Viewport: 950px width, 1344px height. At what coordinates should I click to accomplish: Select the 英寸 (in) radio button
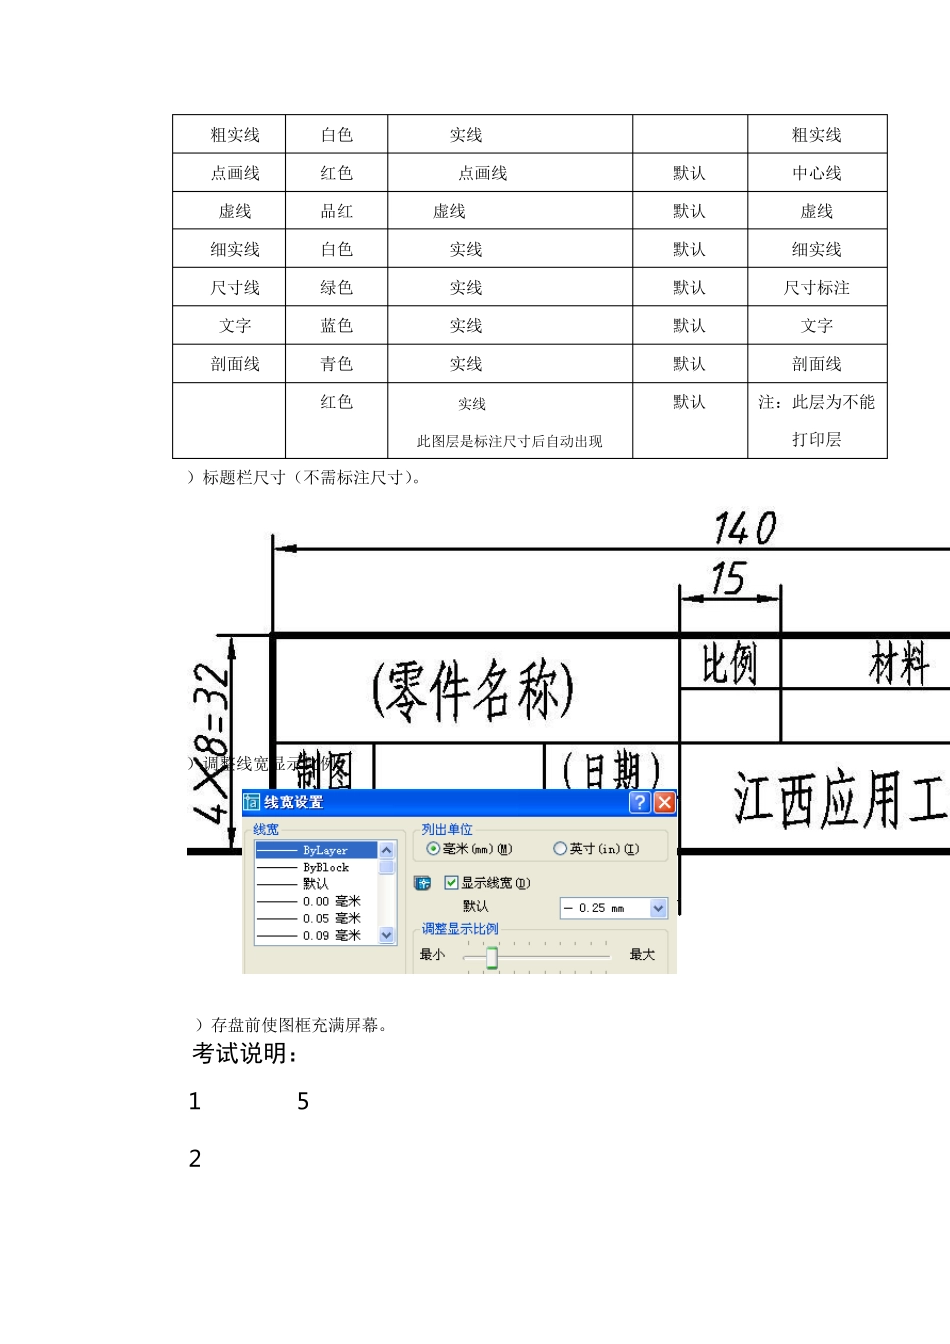point(560,849)
